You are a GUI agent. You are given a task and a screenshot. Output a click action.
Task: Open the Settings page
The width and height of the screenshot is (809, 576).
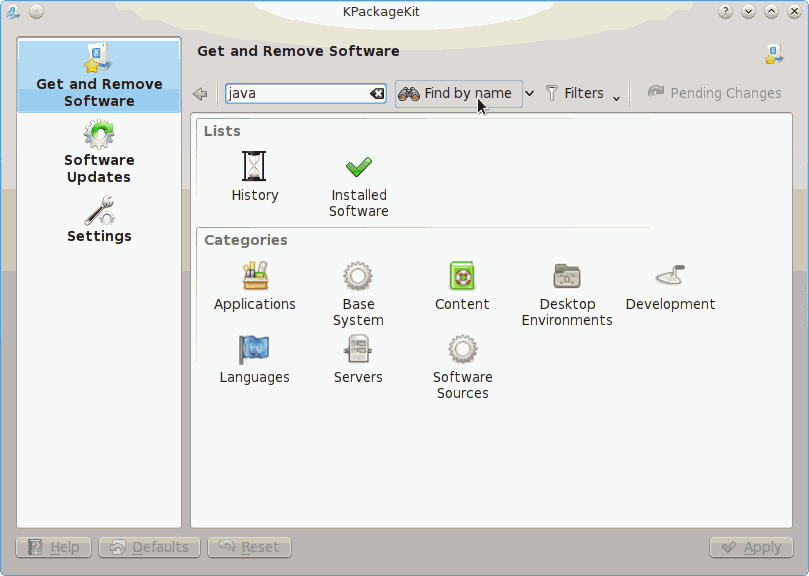pos(99,219)
